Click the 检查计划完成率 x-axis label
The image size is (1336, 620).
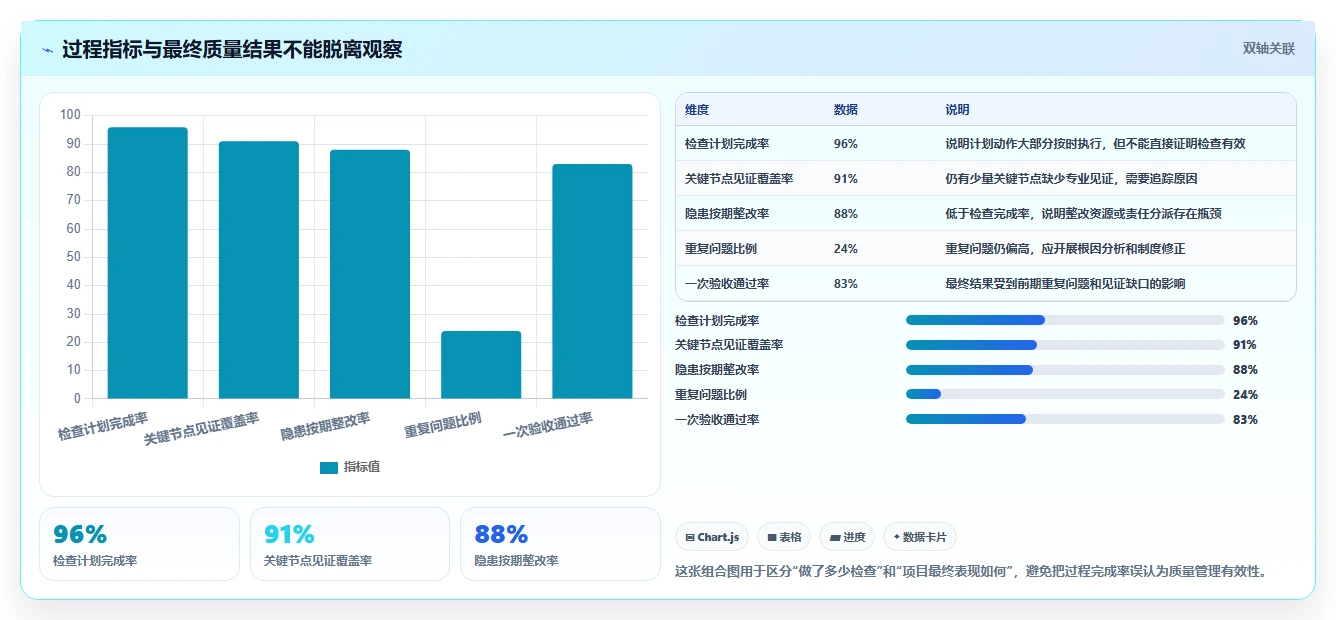103,427
